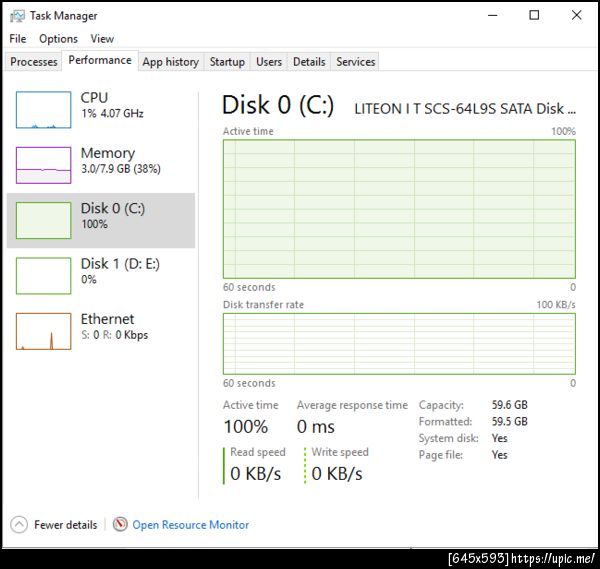The height and width of the screenshot is (569, 600).
Task: Click the Resource Monitor icon at bottom
Action: 120,524
